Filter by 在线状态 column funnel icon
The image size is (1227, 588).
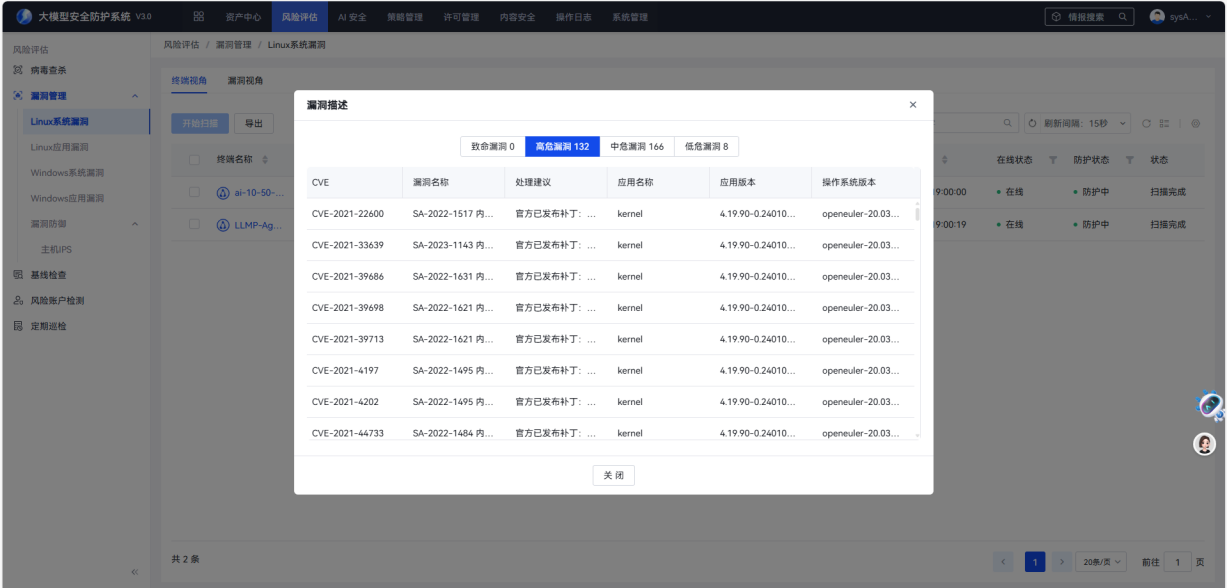pyautogui.click(x=1053, y=161)
